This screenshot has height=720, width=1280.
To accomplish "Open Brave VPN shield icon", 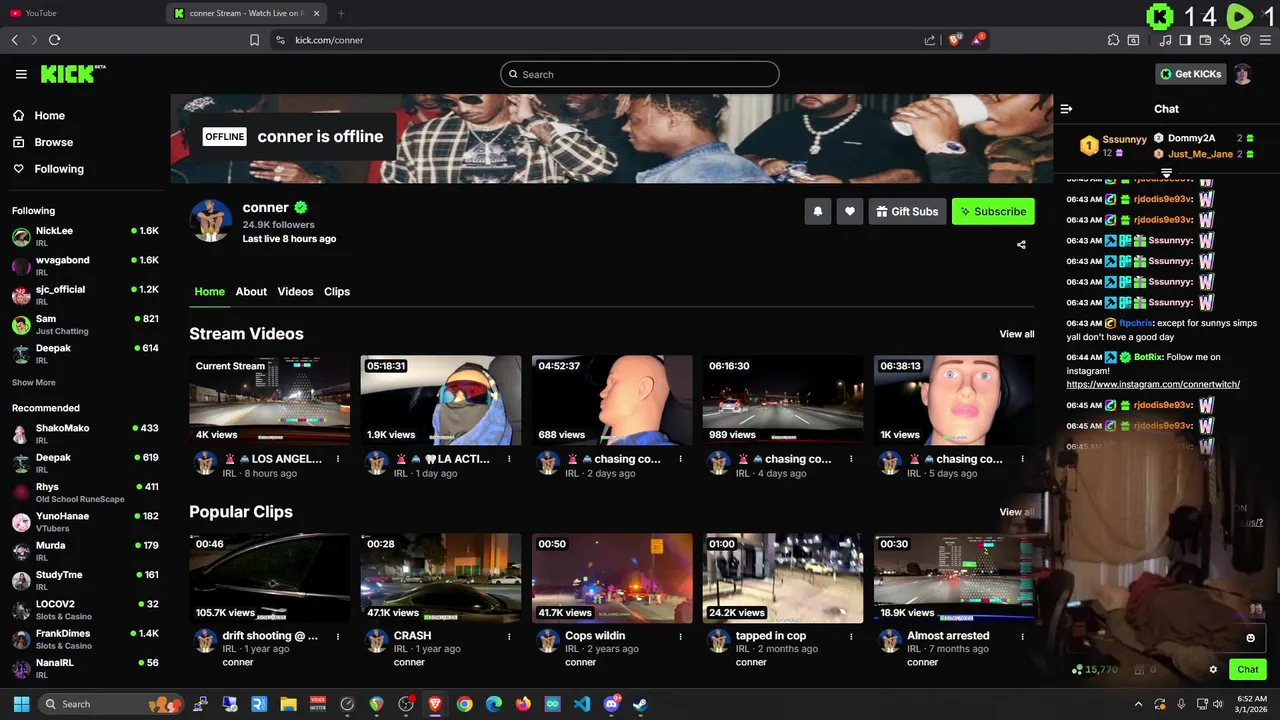I will [x=1245, y=40].
